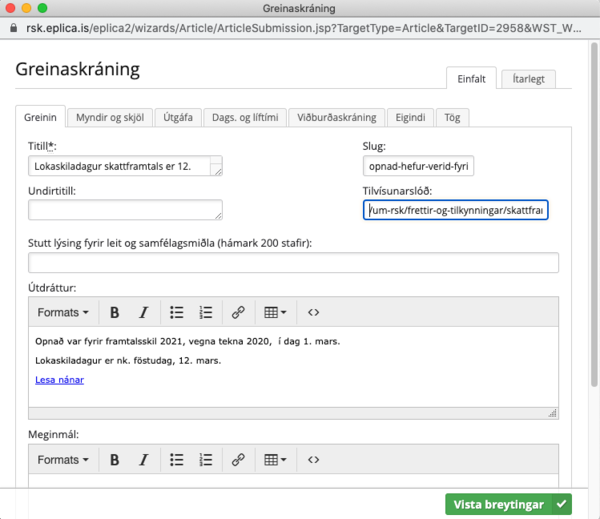Insert link in Meginmál editor

(x=238, y=460)
